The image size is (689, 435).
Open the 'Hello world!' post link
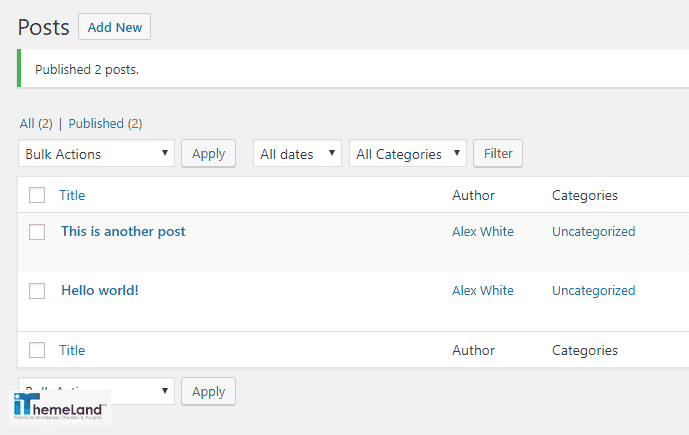click(100, 290)
